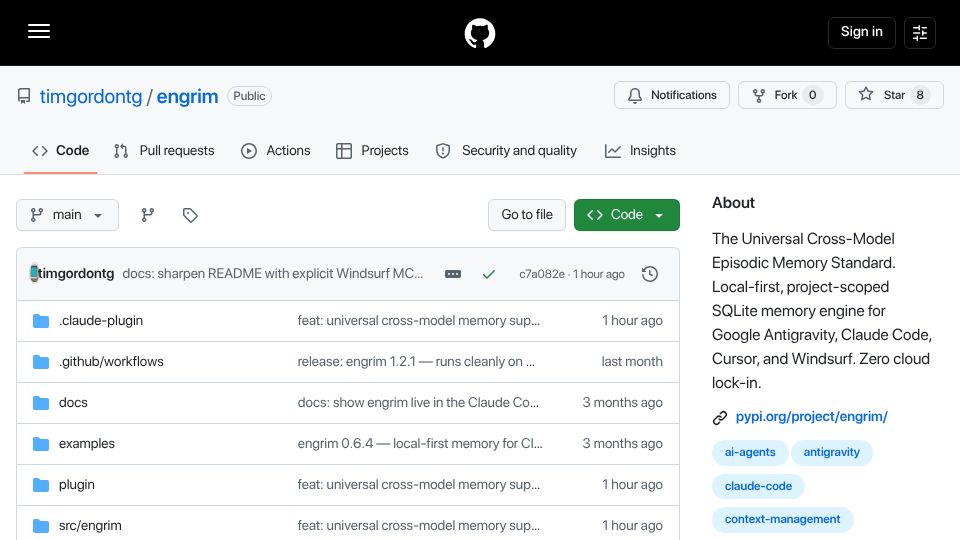The image size is (960, 540).
Task: Open the Insights tab
Action: point(640,151)
